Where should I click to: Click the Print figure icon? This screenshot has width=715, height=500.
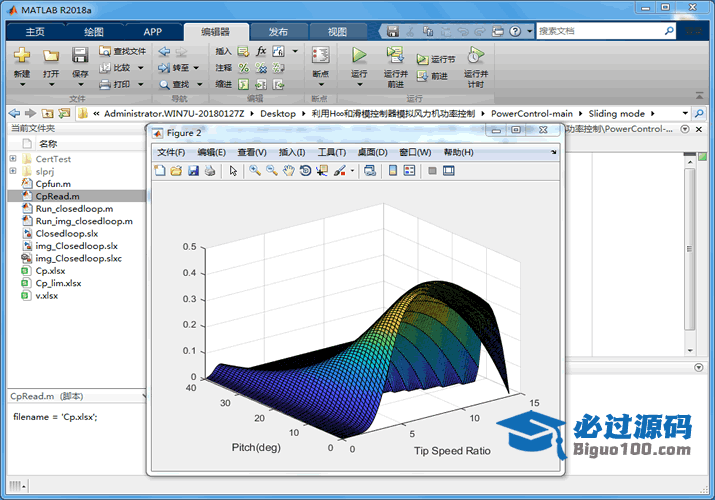point(210,171)
